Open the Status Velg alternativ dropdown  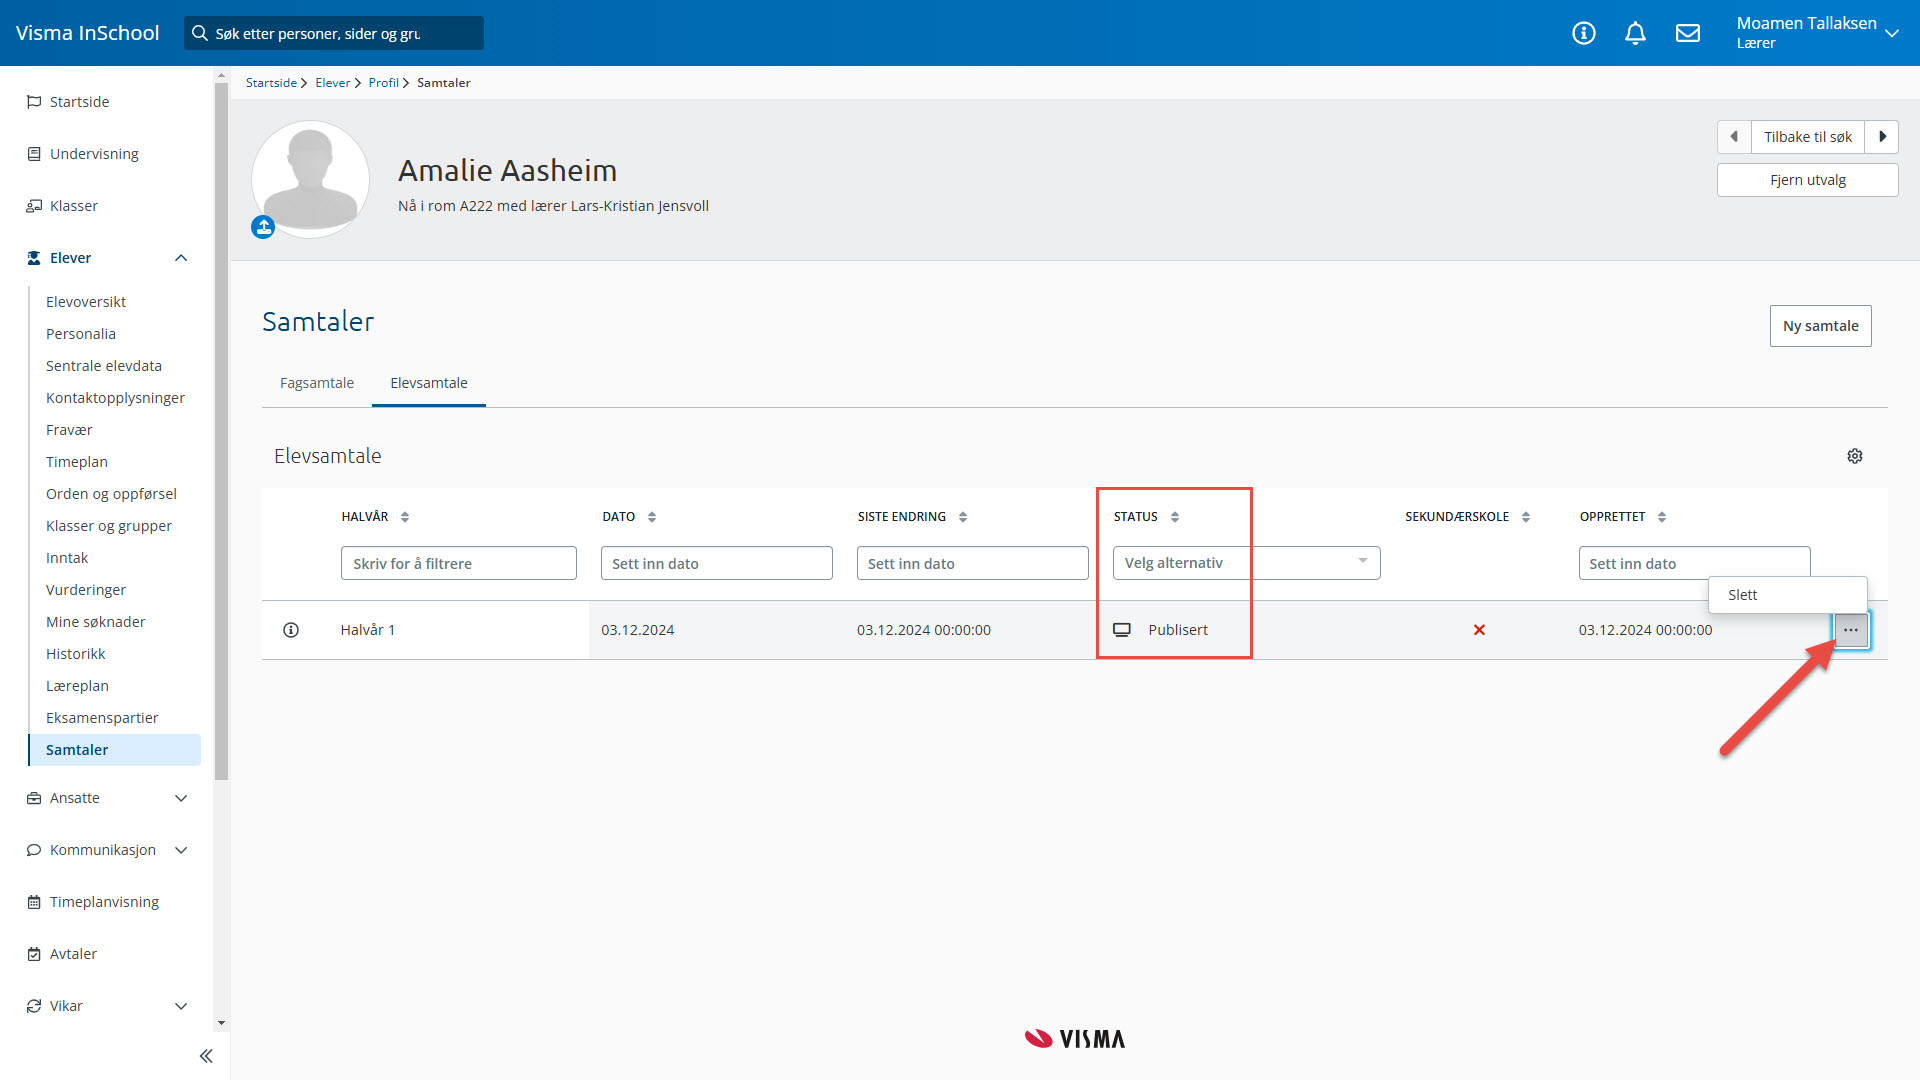[1246, 563]
